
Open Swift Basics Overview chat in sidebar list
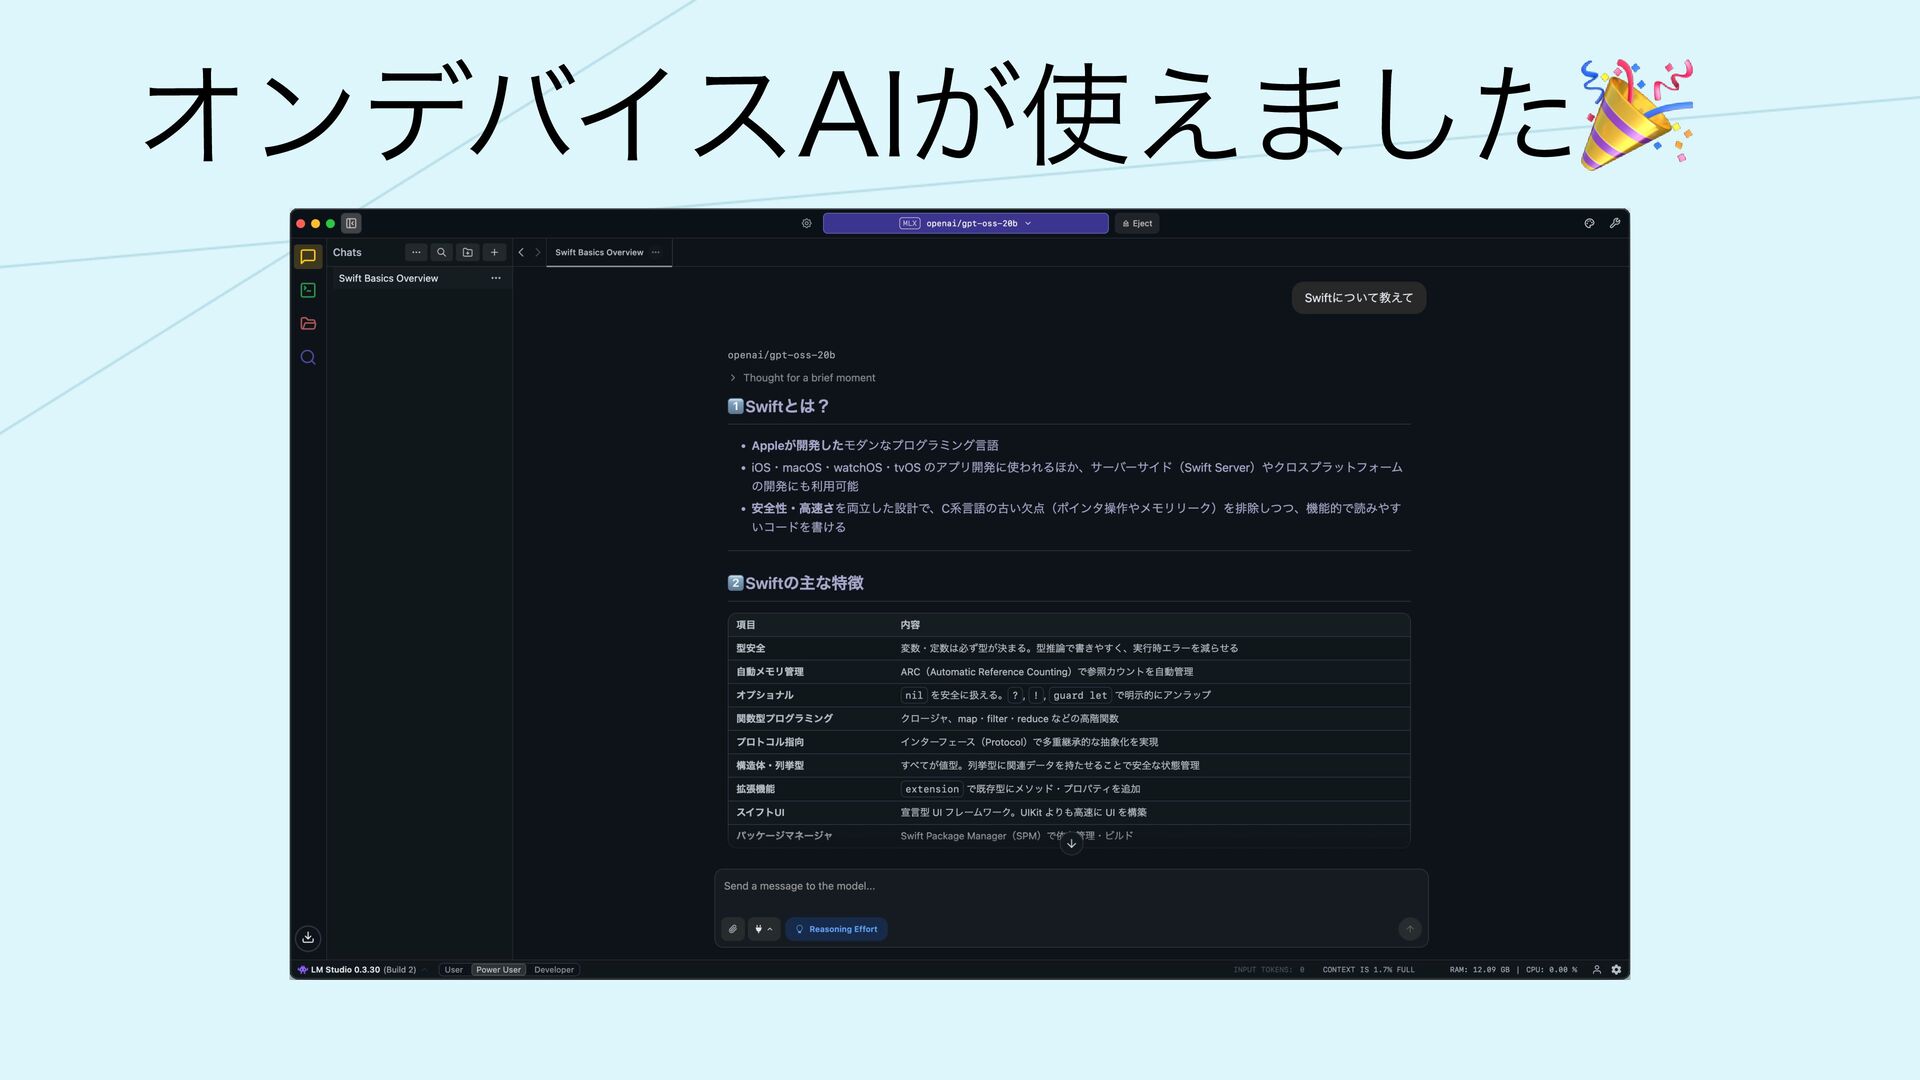[x=389, y=278]
